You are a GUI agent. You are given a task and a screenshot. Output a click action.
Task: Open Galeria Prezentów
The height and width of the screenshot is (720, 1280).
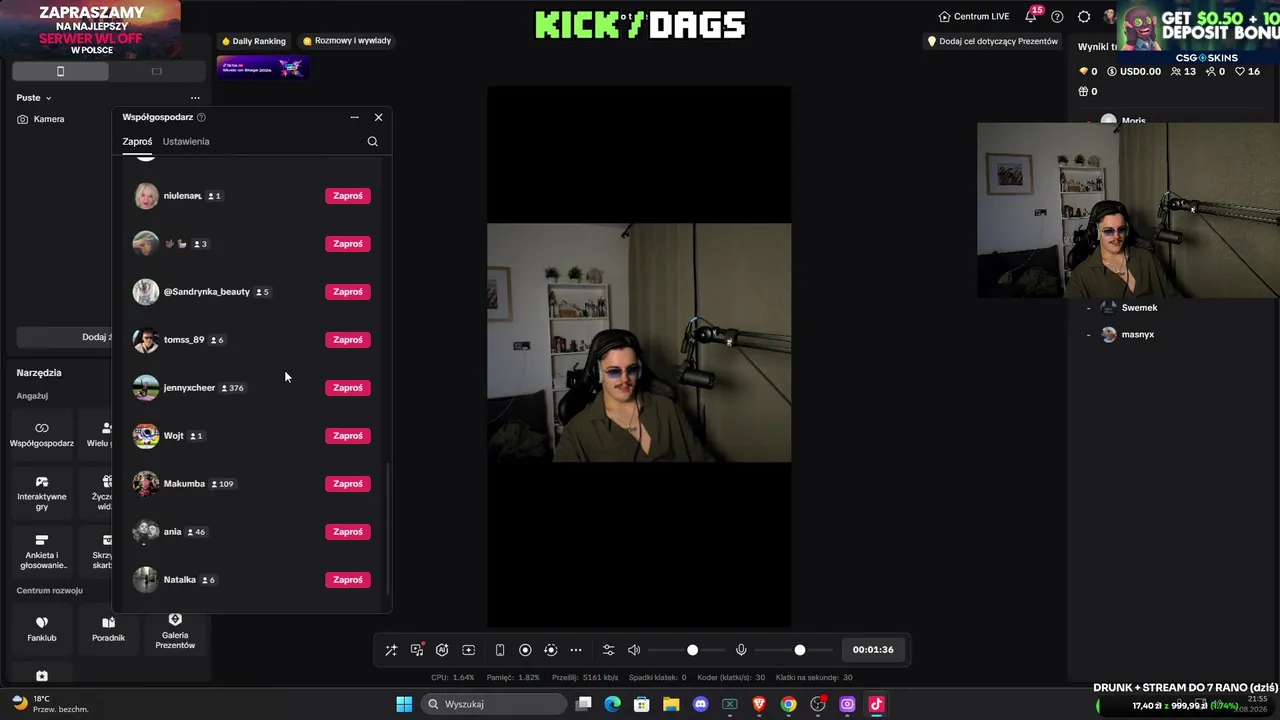point(175,632)
